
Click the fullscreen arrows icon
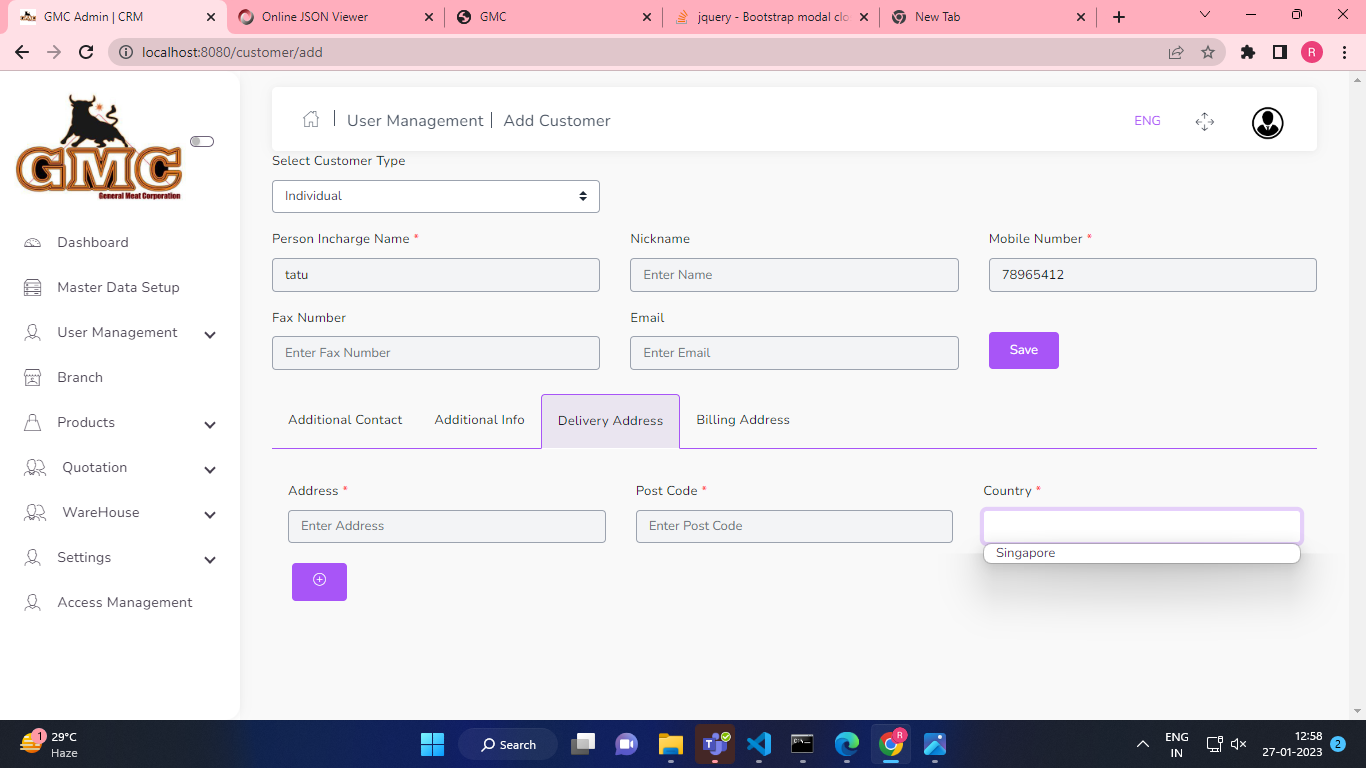[1204, 122]
